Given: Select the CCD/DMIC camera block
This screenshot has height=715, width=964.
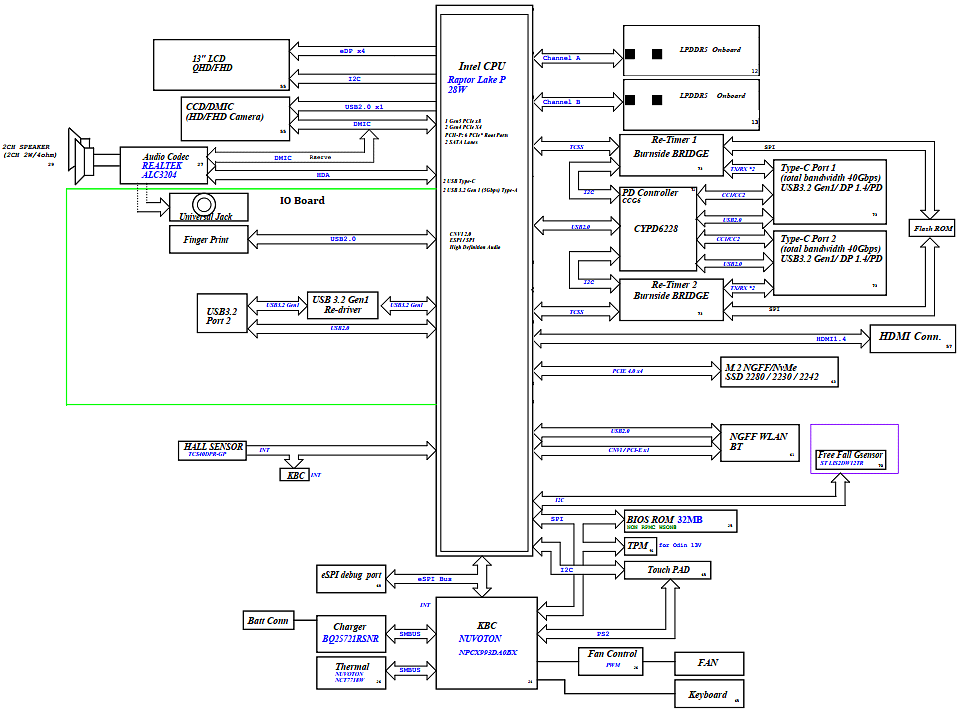Looking at the screenshot, I should point(235,119).
